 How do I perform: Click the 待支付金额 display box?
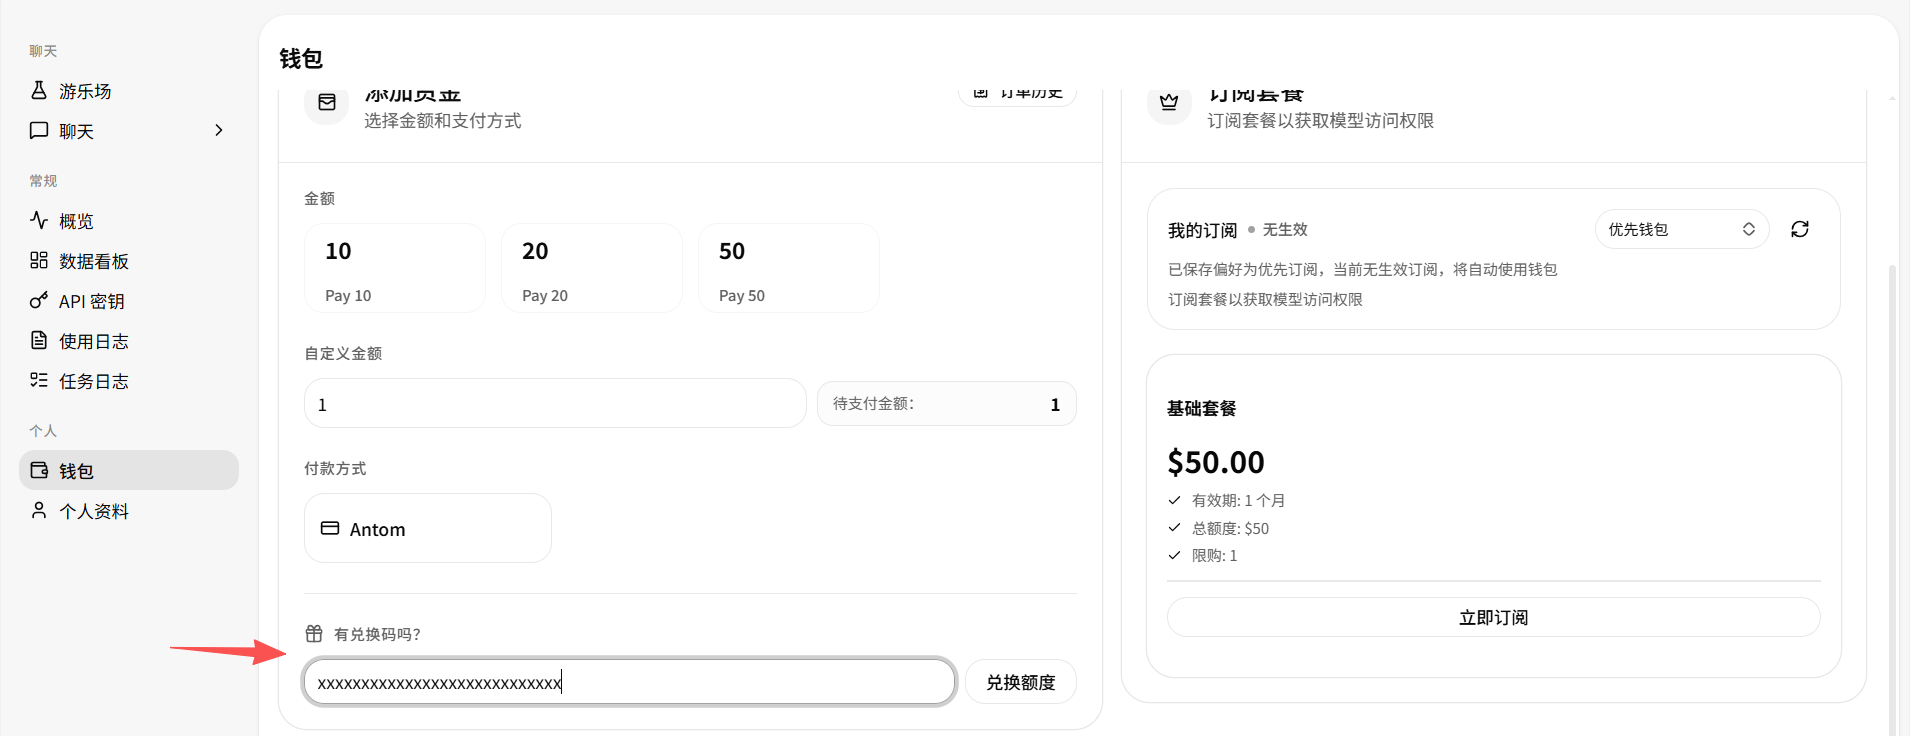947,404
